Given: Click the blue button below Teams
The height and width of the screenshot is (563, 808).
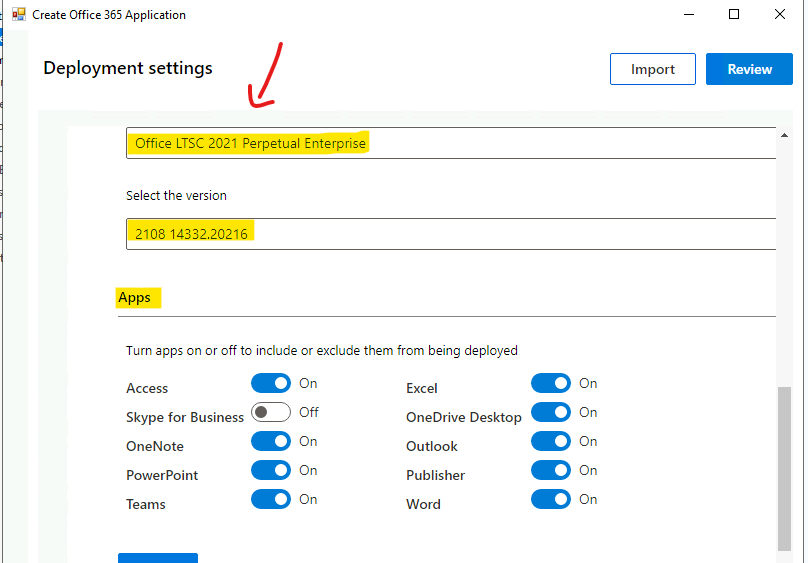Looking at the screenshot, I should click(158, 558).
